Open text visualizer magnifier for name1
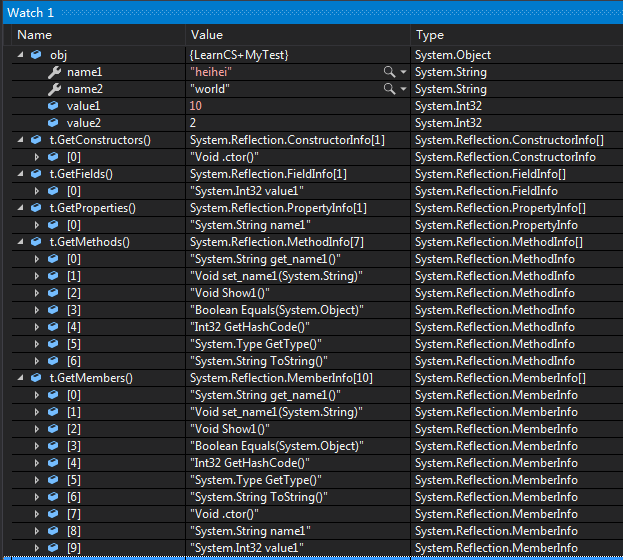Screen dimensions: 623x560 coord(389,72)
